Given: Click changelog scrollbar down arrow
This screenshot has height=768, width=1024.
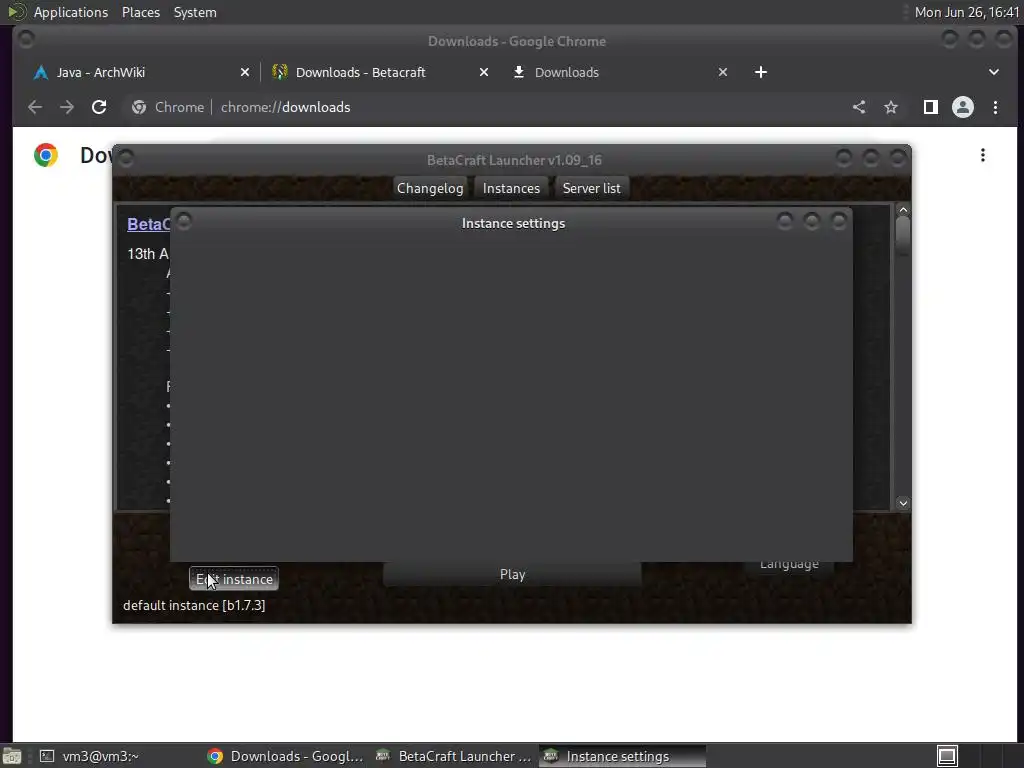Looking at the screenshot, I should (903, 503).
